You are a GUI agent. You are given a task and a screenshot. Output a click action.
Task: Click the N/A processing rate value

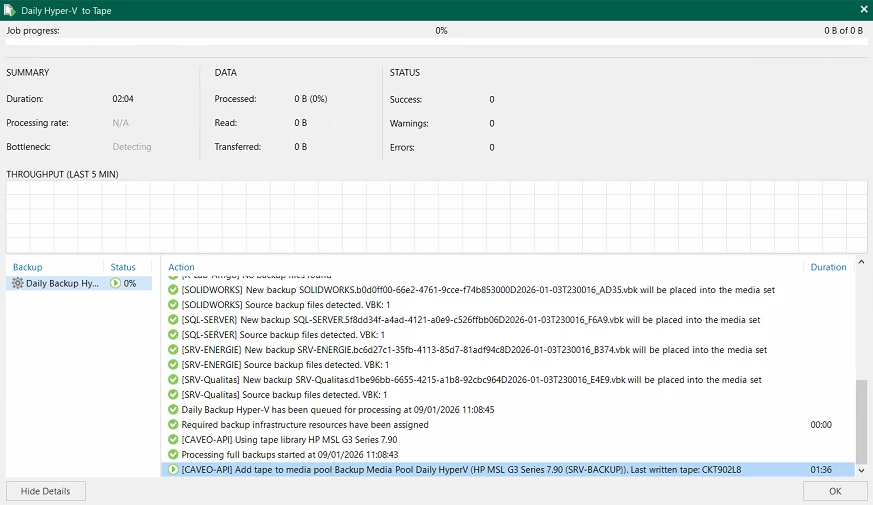(120, 123)
